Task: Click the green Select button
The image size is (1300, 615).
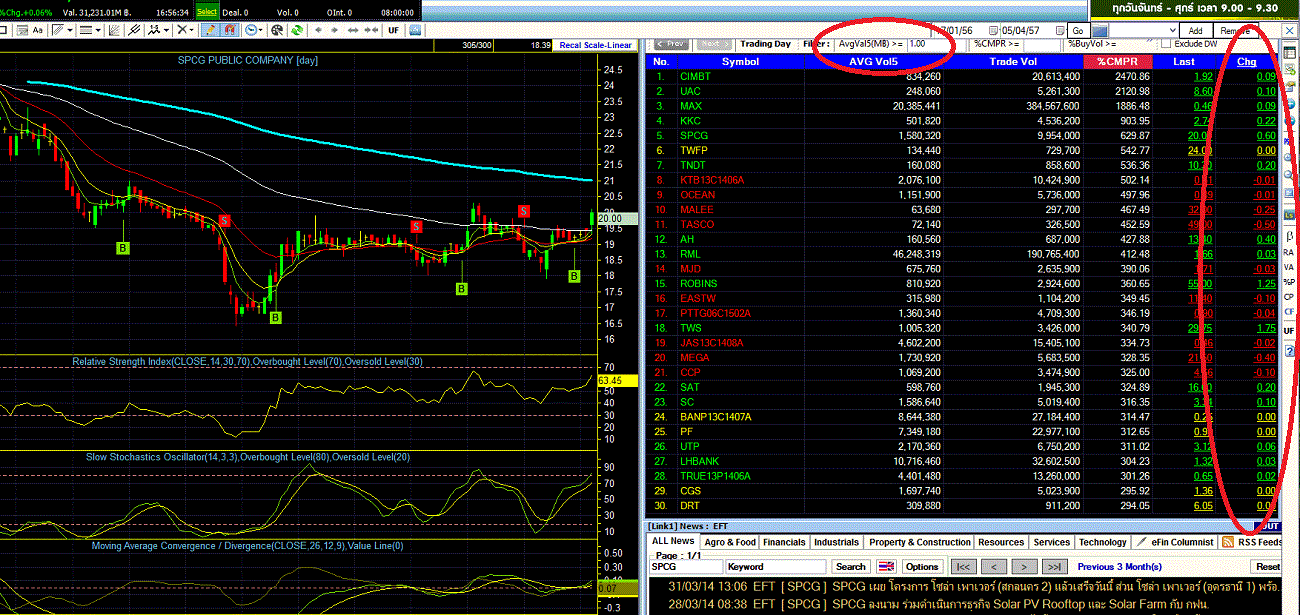Action: point(207,12)
